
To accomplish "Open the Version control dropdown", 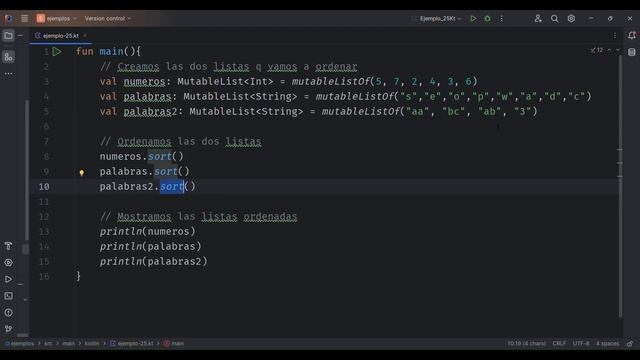I will [108, 18].
